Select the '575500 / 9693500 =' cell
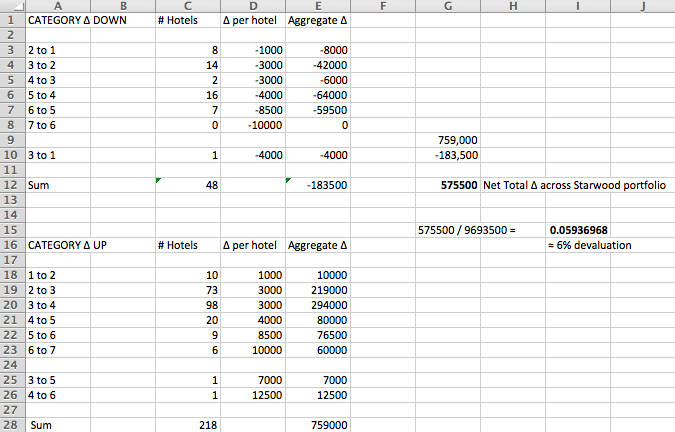The width and height of the screenshot is (675, 432). pos(467,230)
